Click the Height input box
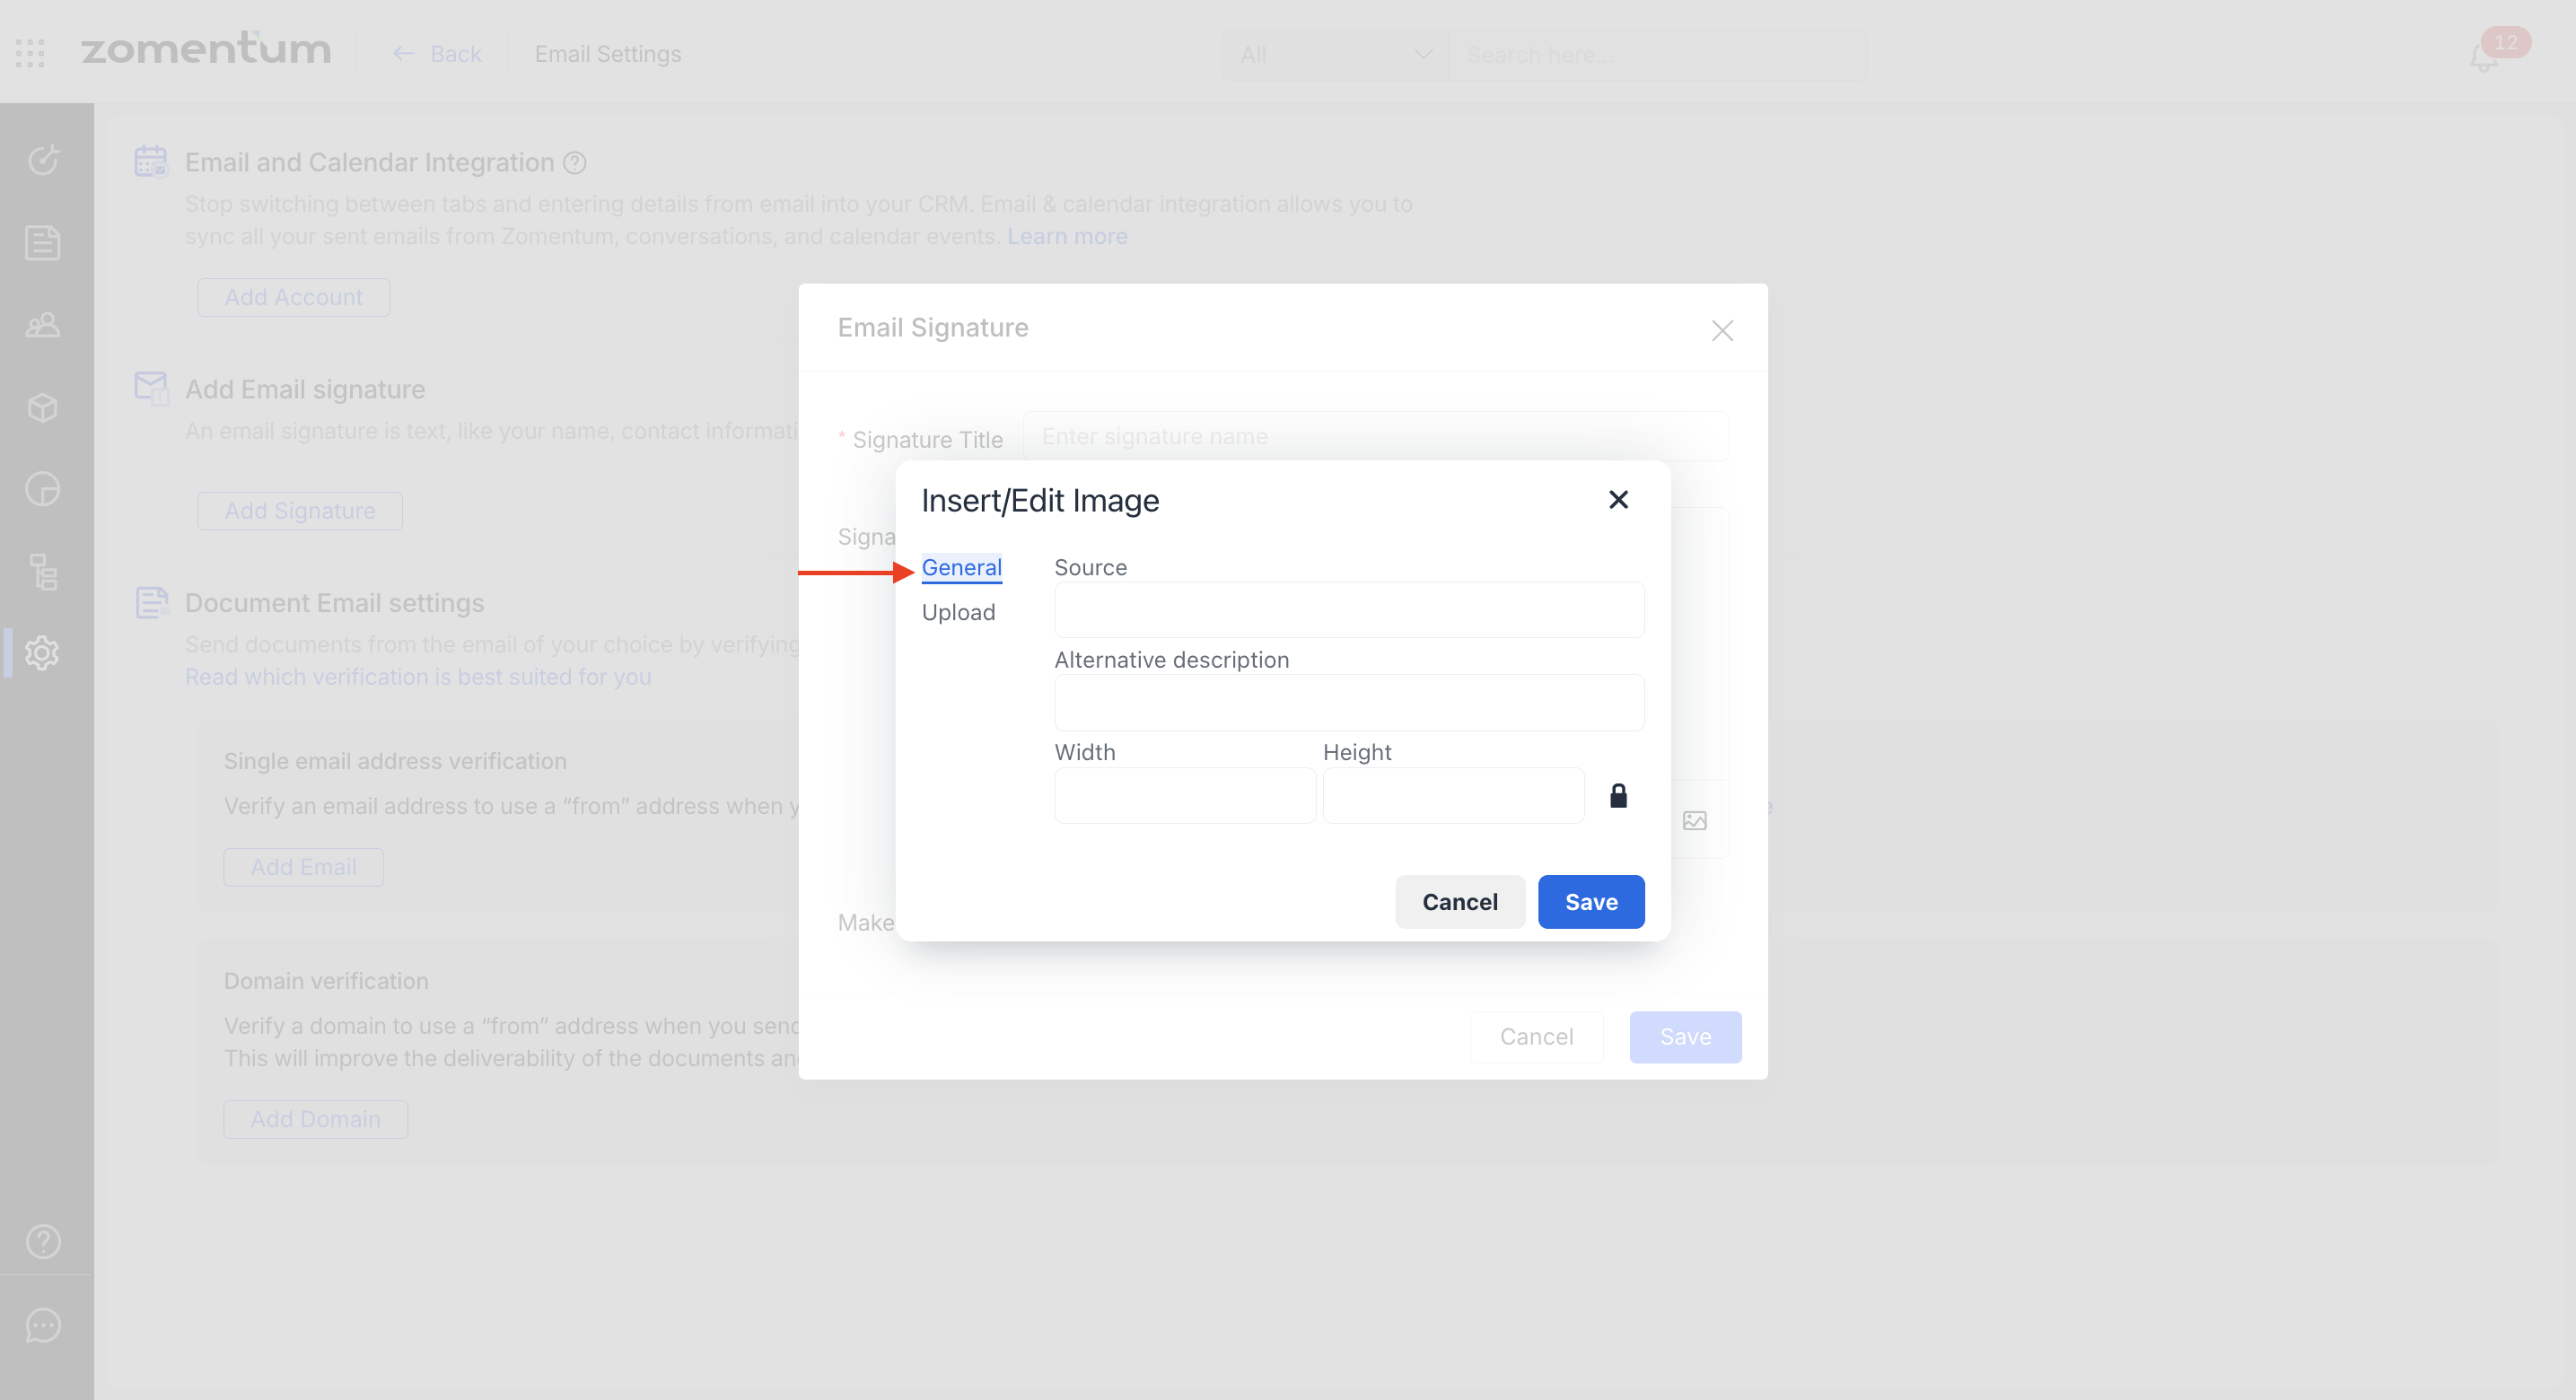The width and height of the screenshot is (2576, 1400). (1452, 795)
